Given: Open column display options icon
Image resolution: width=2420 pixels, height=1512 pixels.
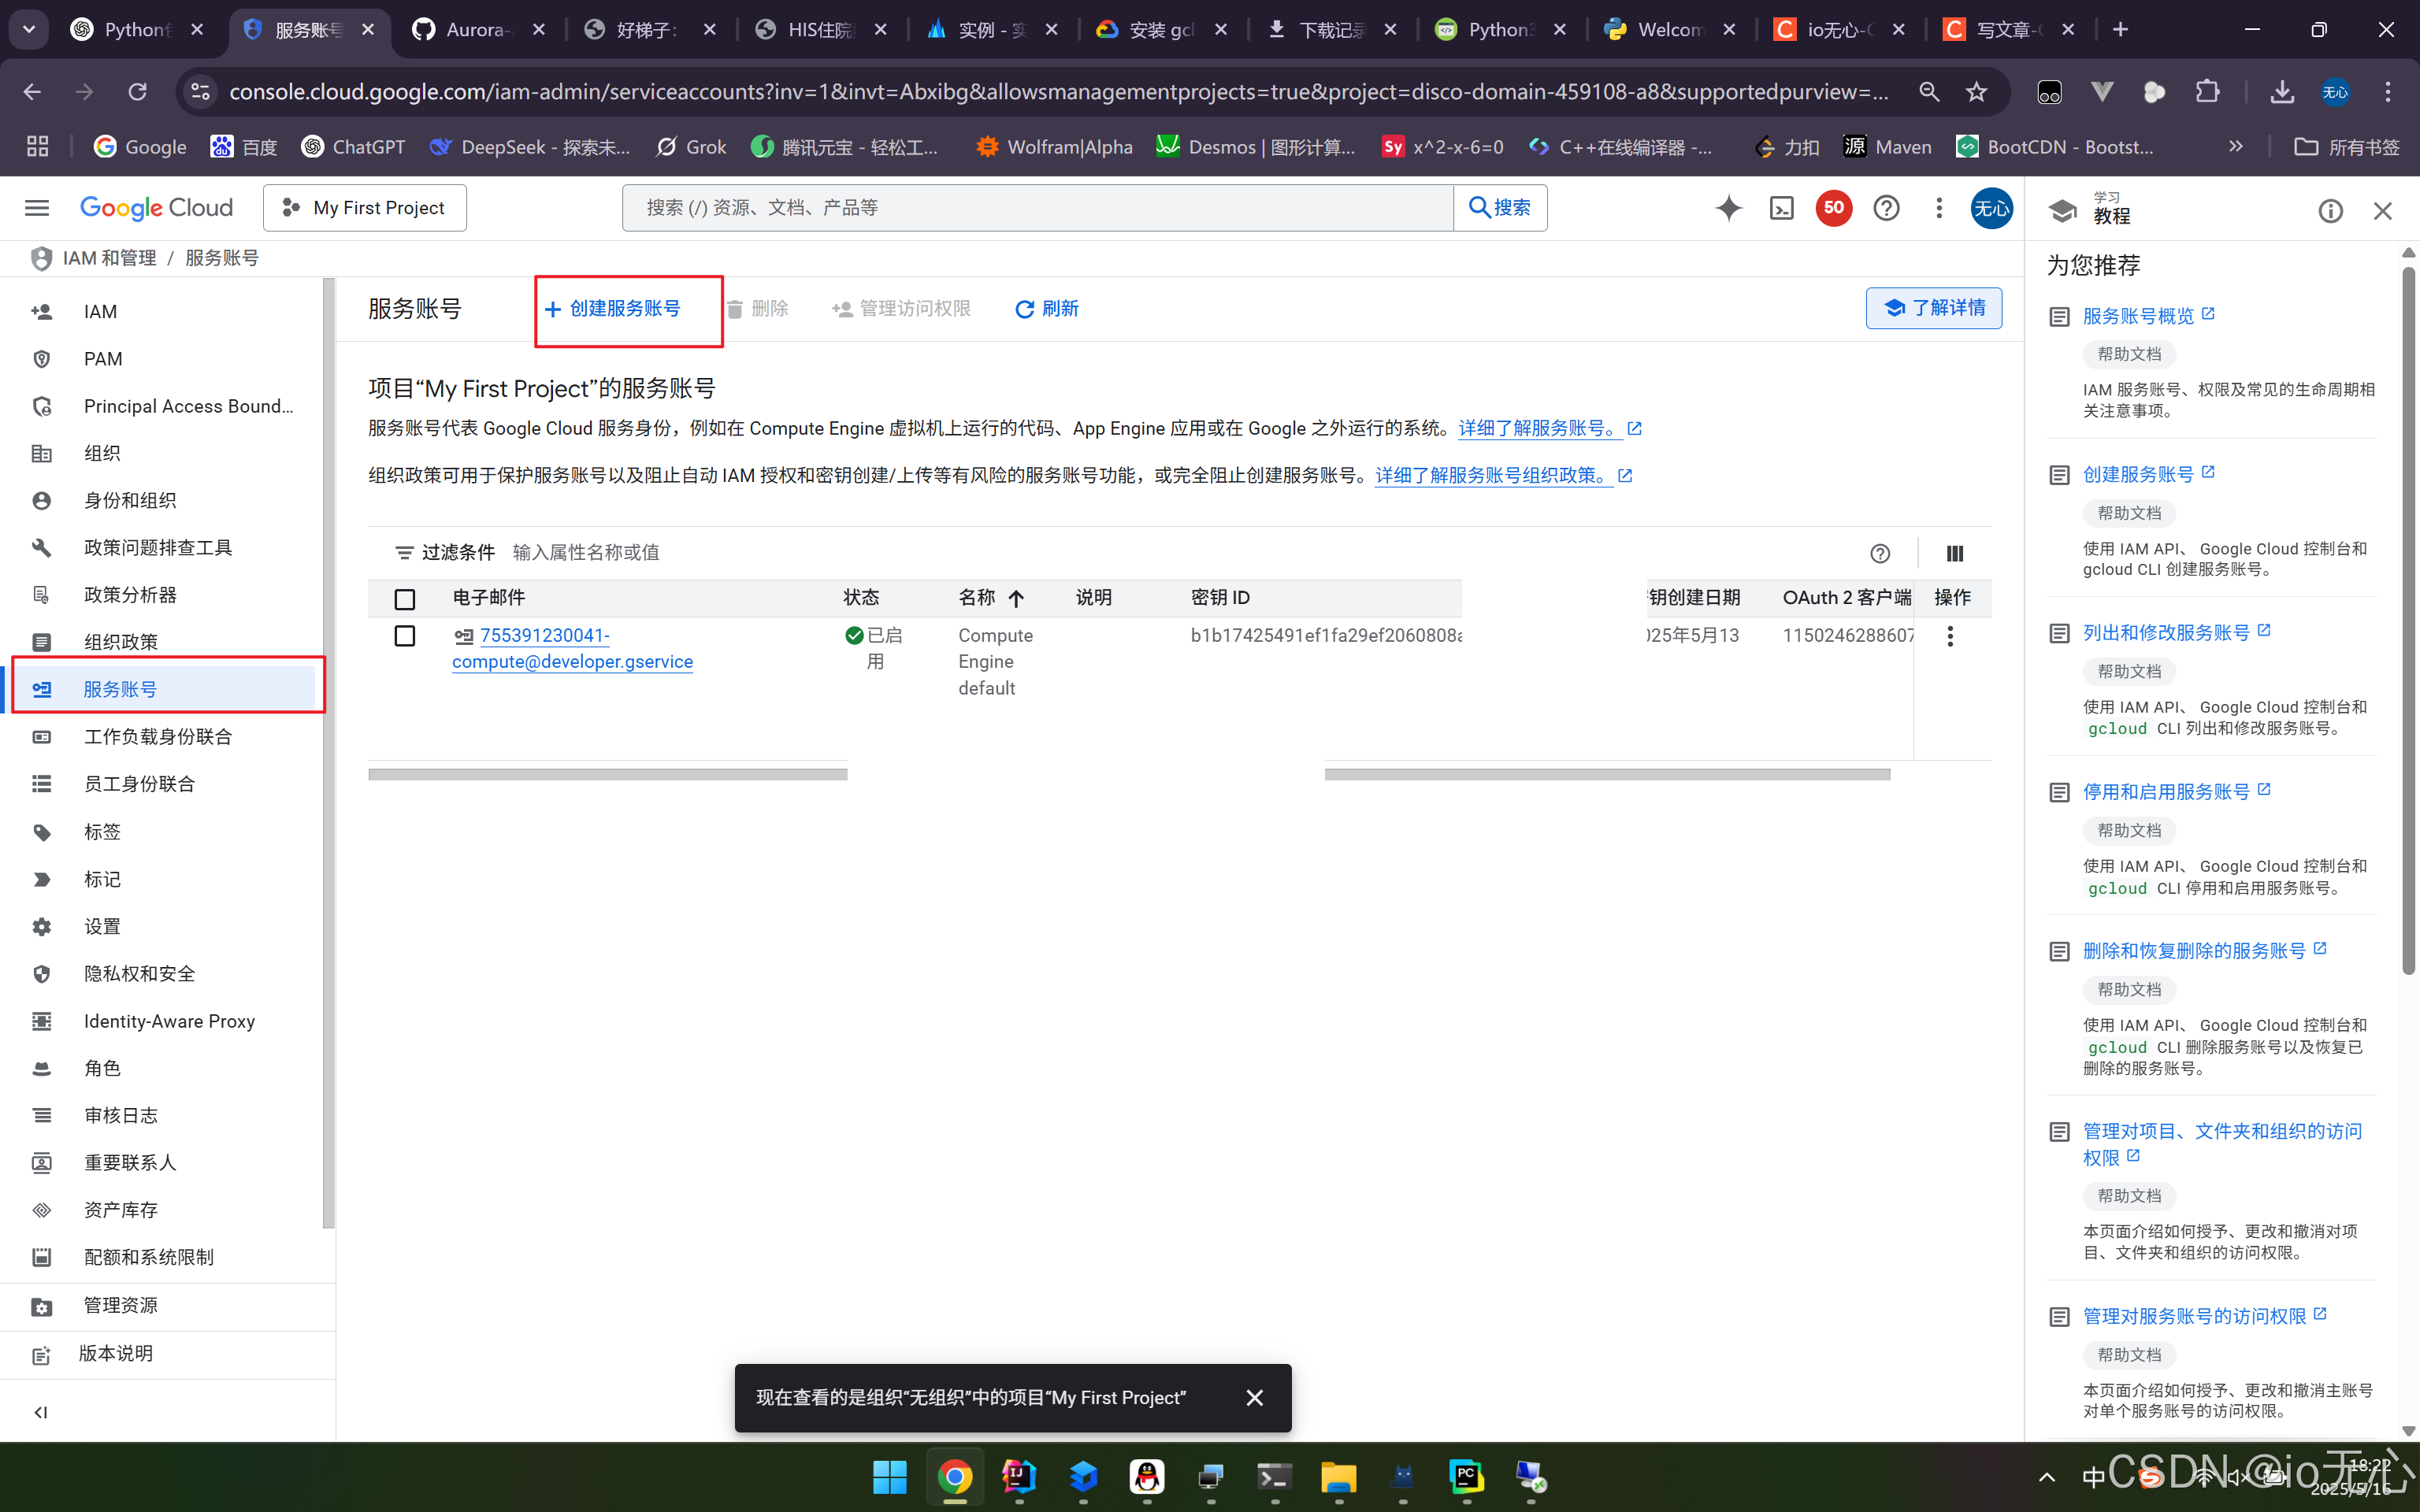Looking at the screenshot, I should 1954,553.
